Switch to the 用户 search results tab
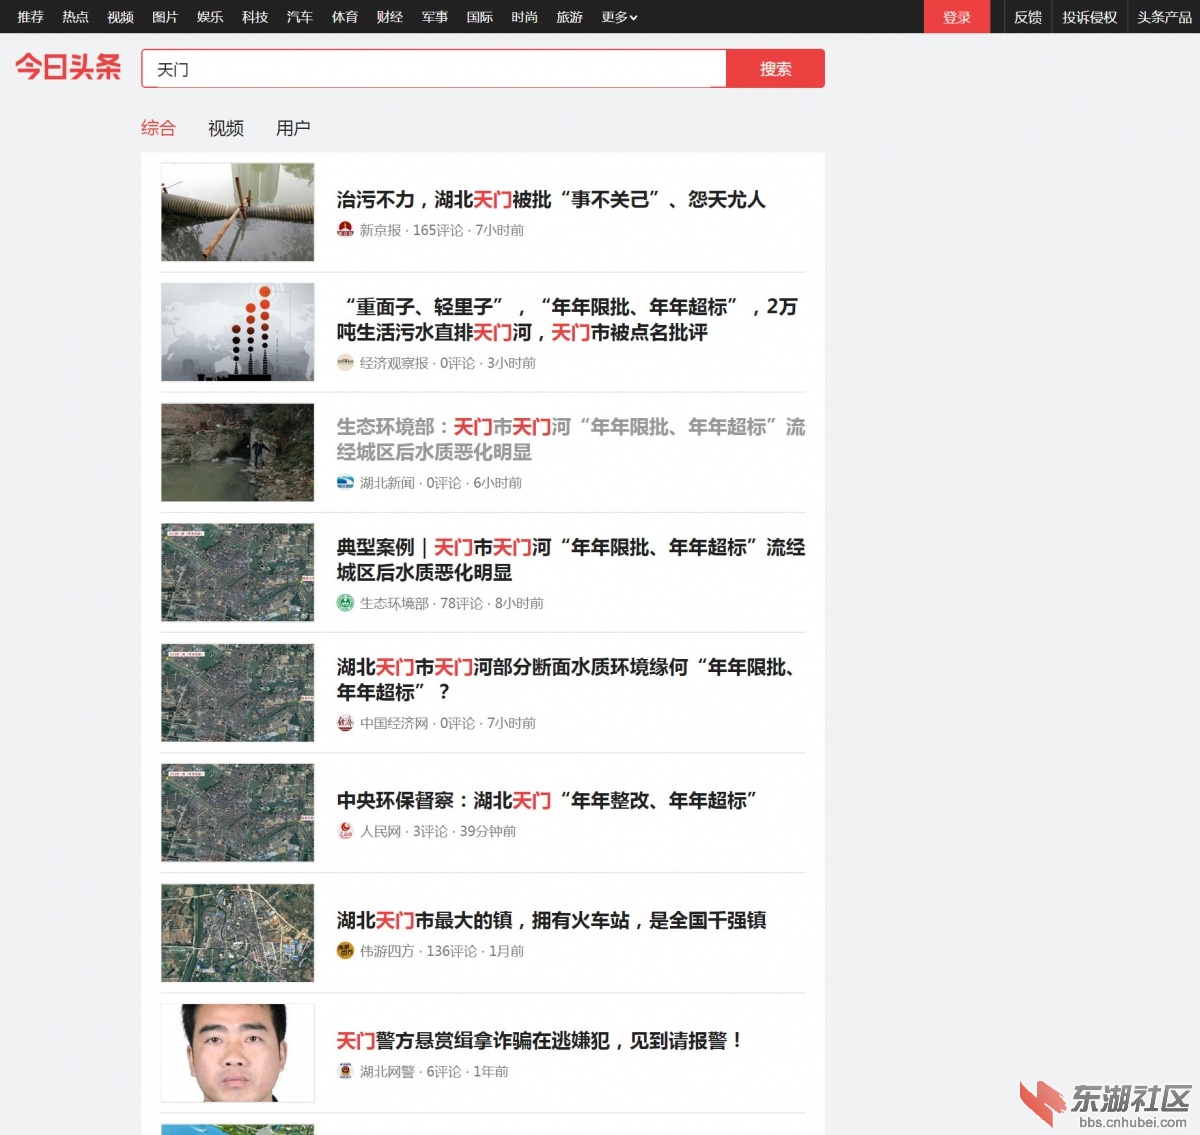The width and height of the screenshot is (1200, 1135). pos(293,128)
